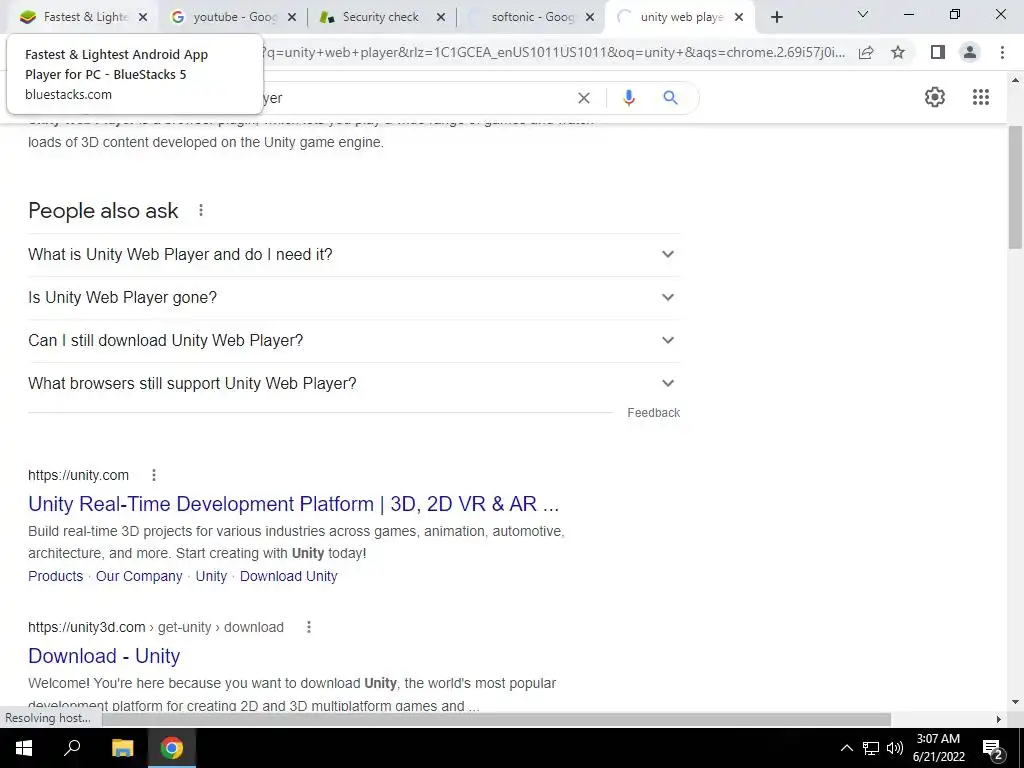Click the https://unity.com URL text
The height and width of the screenshot is (768, 1024).
[78, 475]
